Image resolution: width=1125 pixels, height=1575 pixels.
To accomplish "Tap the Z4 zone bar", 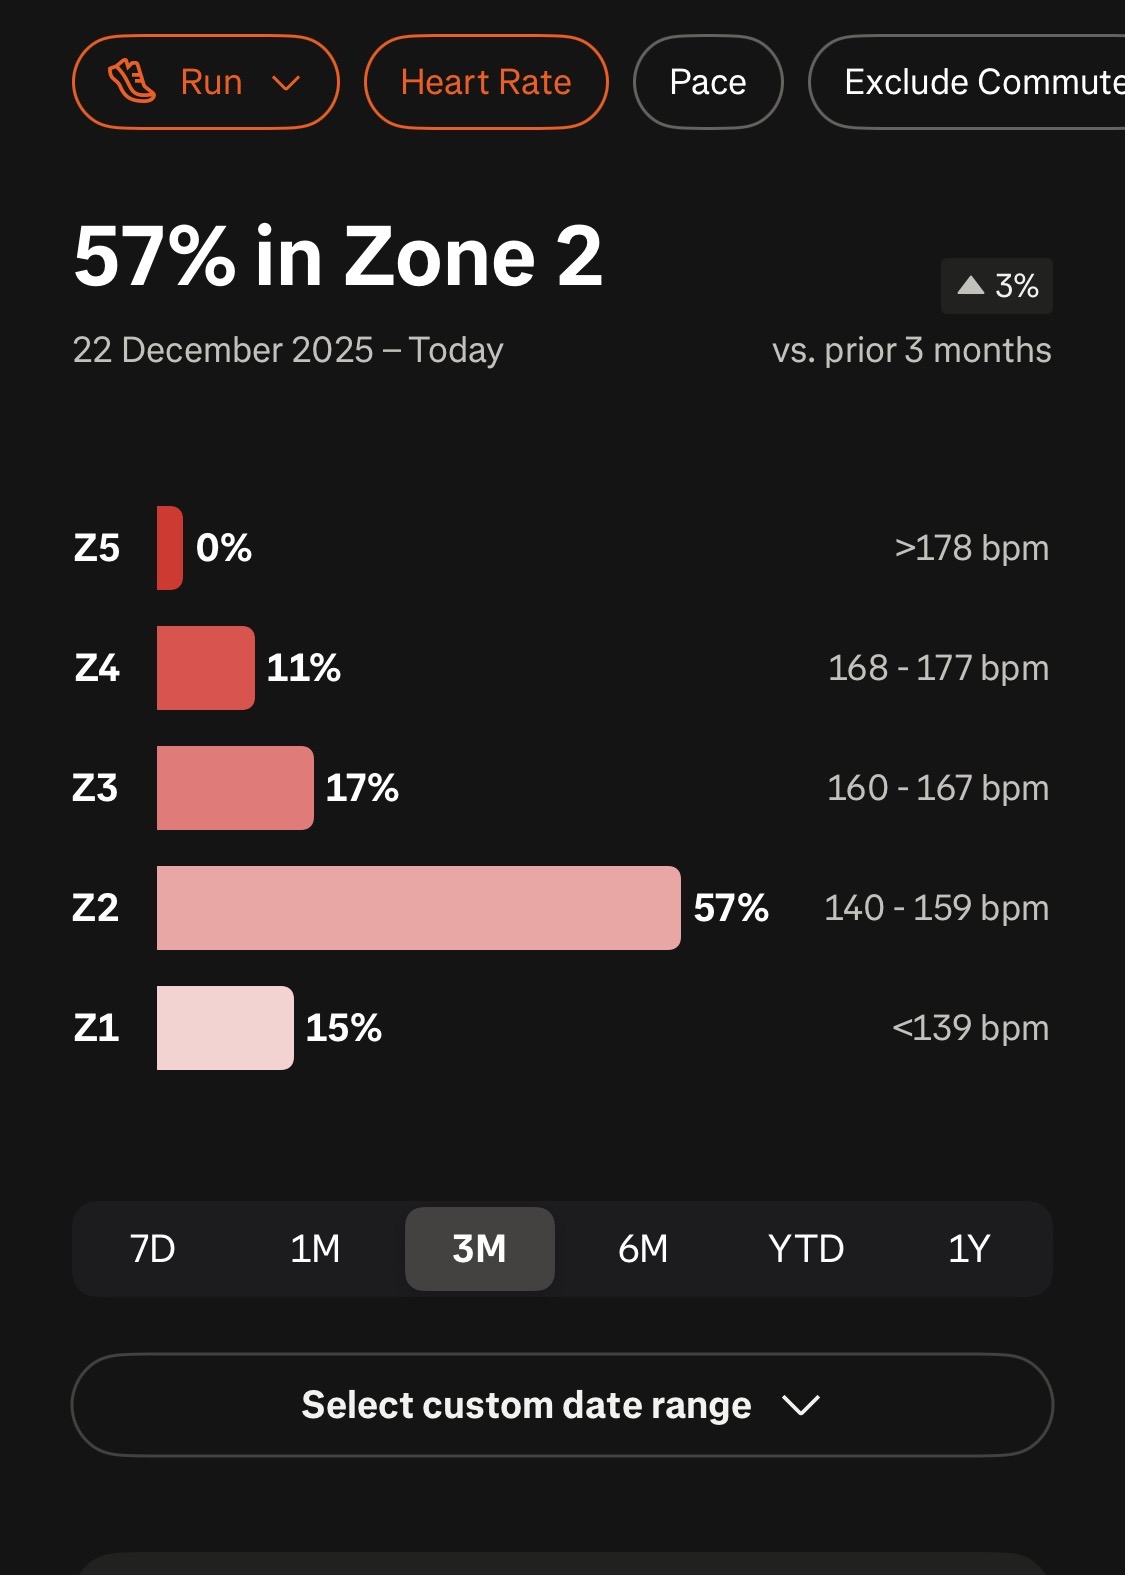I will [206, 668].
